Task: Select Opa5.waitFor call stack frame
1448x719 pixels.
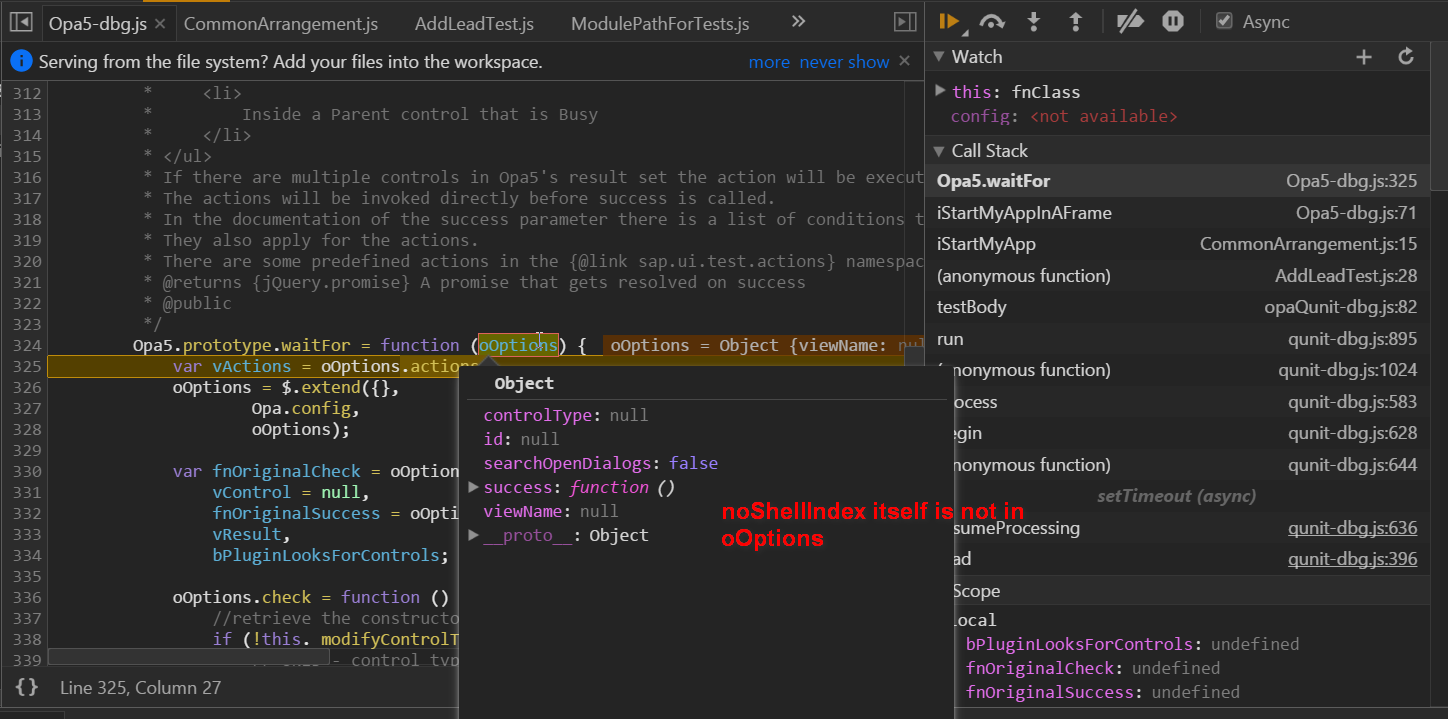Action: (1177, 181)
